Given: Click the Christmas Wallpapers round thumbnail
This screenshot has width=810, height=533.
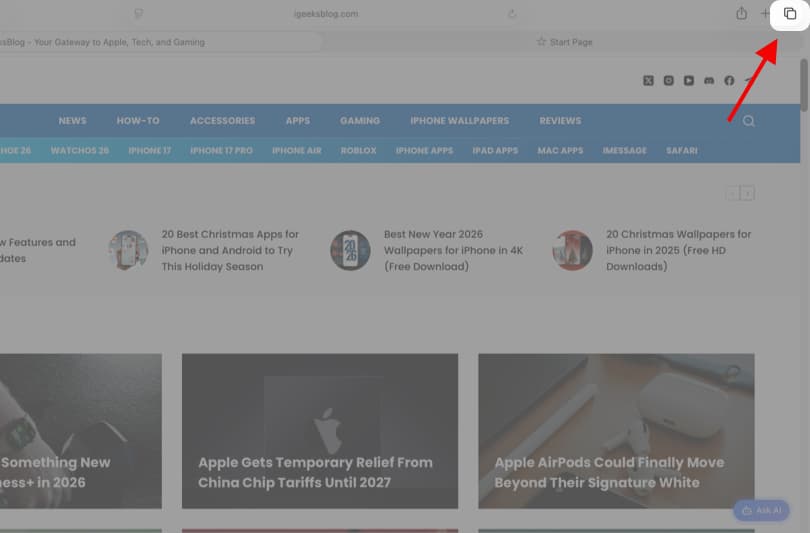Looking at the screenshot, I should tap(572, 250).
